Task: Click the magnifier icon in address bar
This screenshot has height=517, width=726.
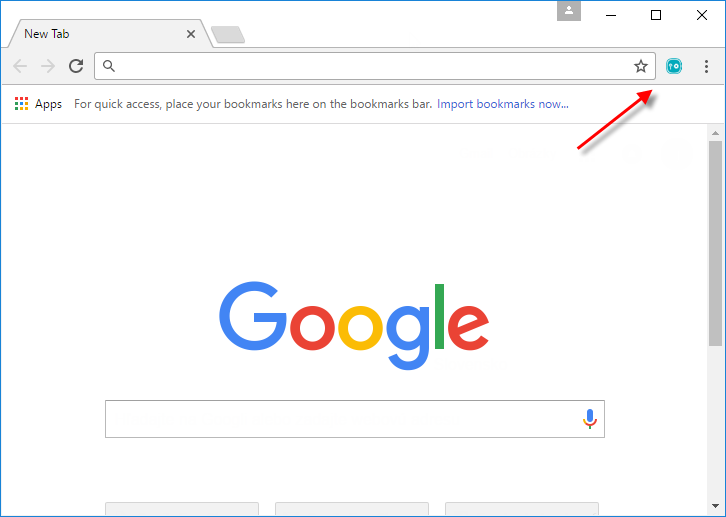Action: [109, 66]
